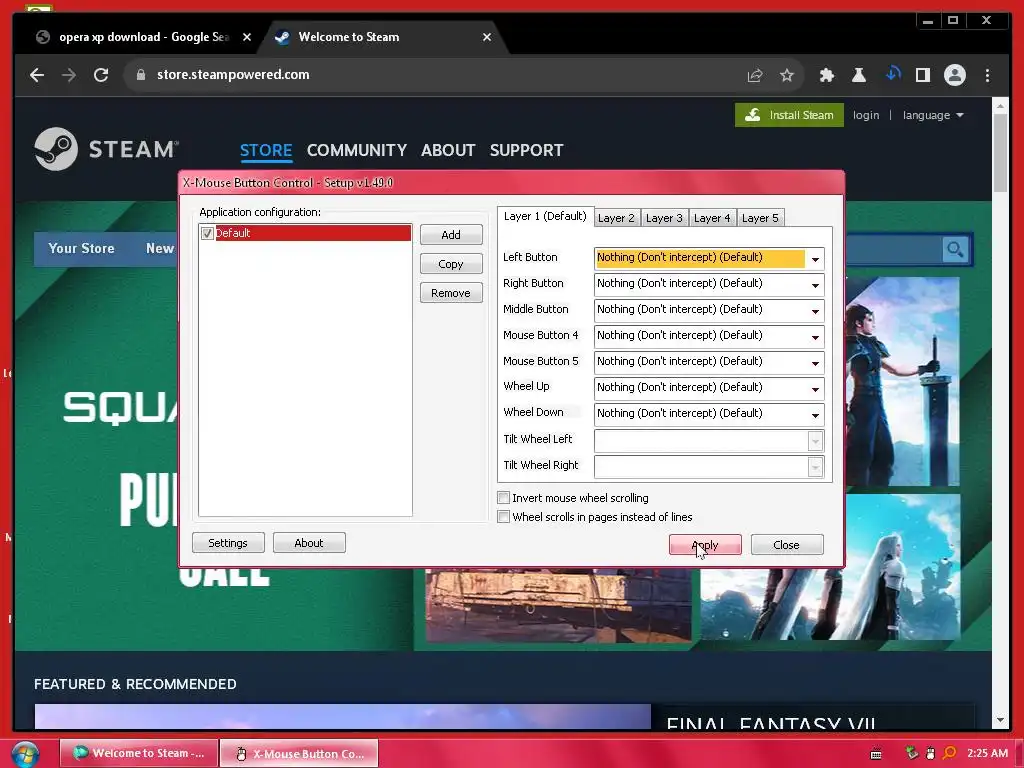Click the keyboard icon in system tray
The width and height of the screenshot is (1024, 768).
pos(876,754)
